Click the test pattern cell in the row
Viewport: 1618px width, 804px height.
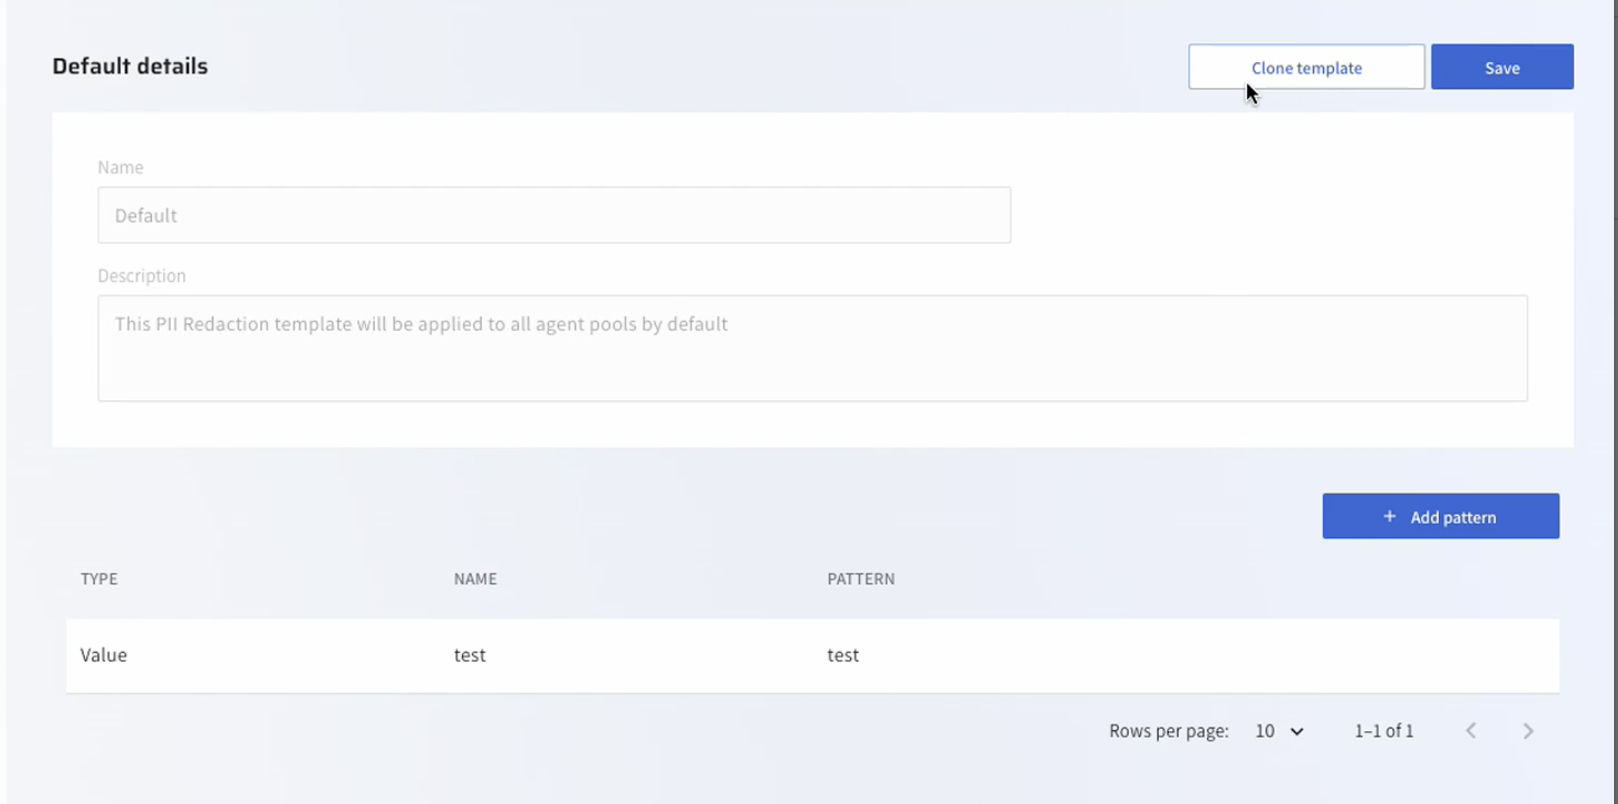click(843, 655)
